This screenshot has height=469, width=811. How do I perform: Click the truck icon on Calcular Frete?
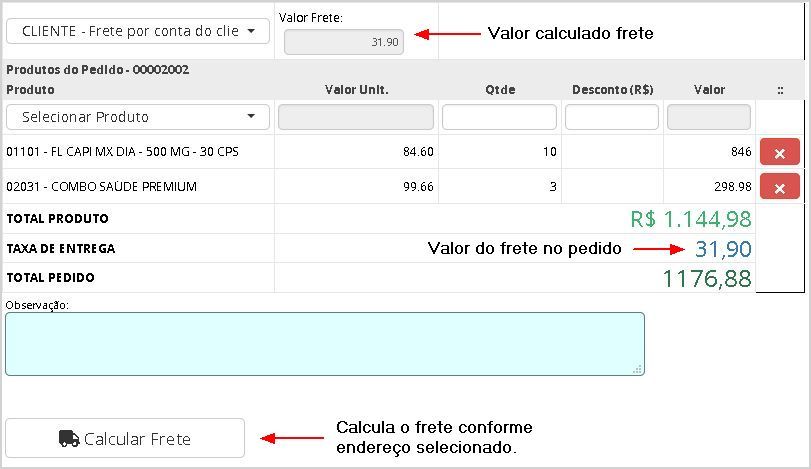point(69,439)
